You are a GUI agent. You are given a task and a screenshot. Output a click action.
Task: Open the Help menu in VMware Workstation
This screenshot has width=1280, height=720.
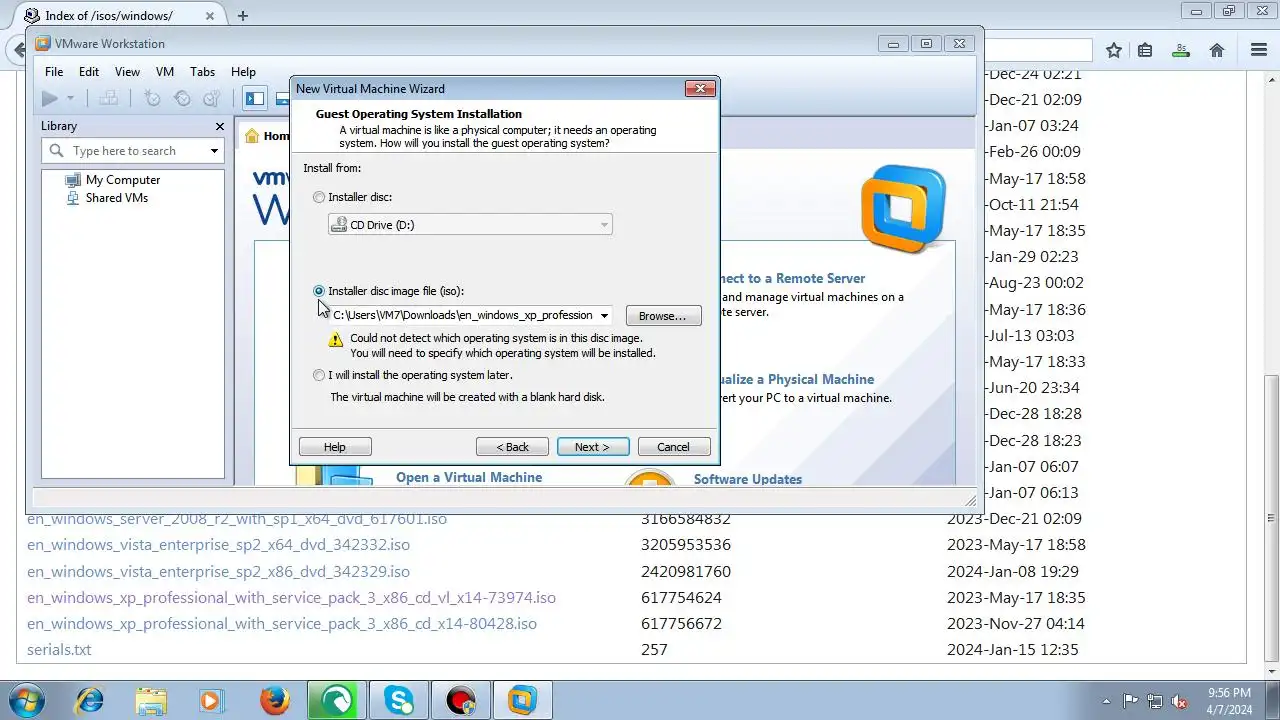tap(243, 72)
